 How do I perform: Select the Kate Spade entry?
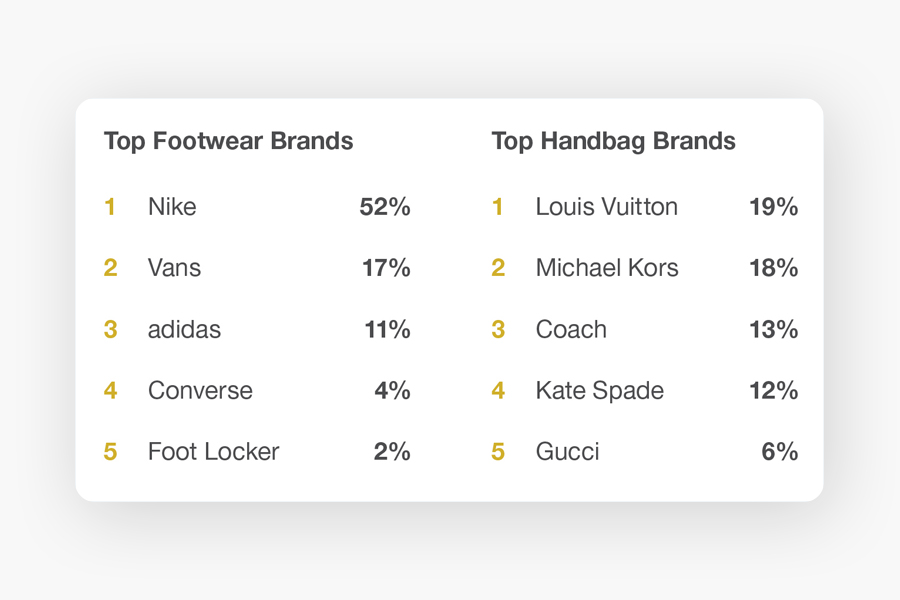(x=600, y=390)
